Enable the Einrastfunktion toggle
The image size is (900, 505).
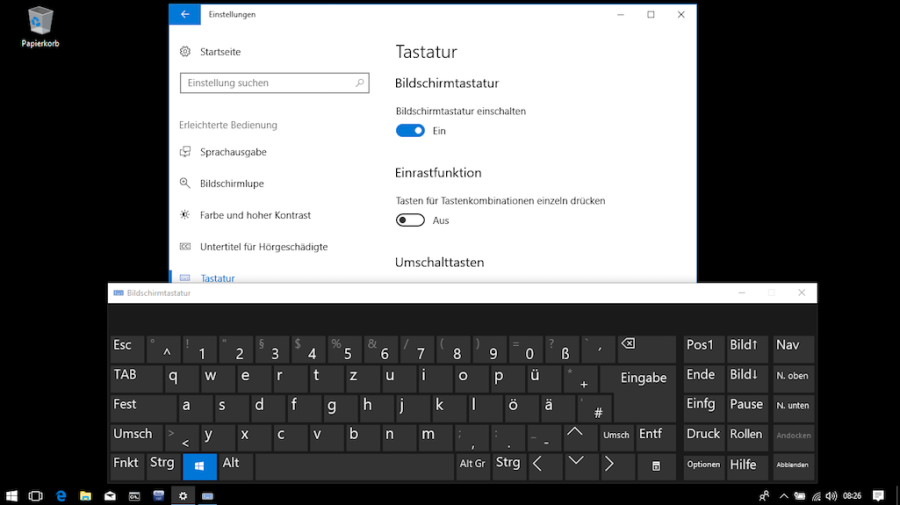click(410, 220)
